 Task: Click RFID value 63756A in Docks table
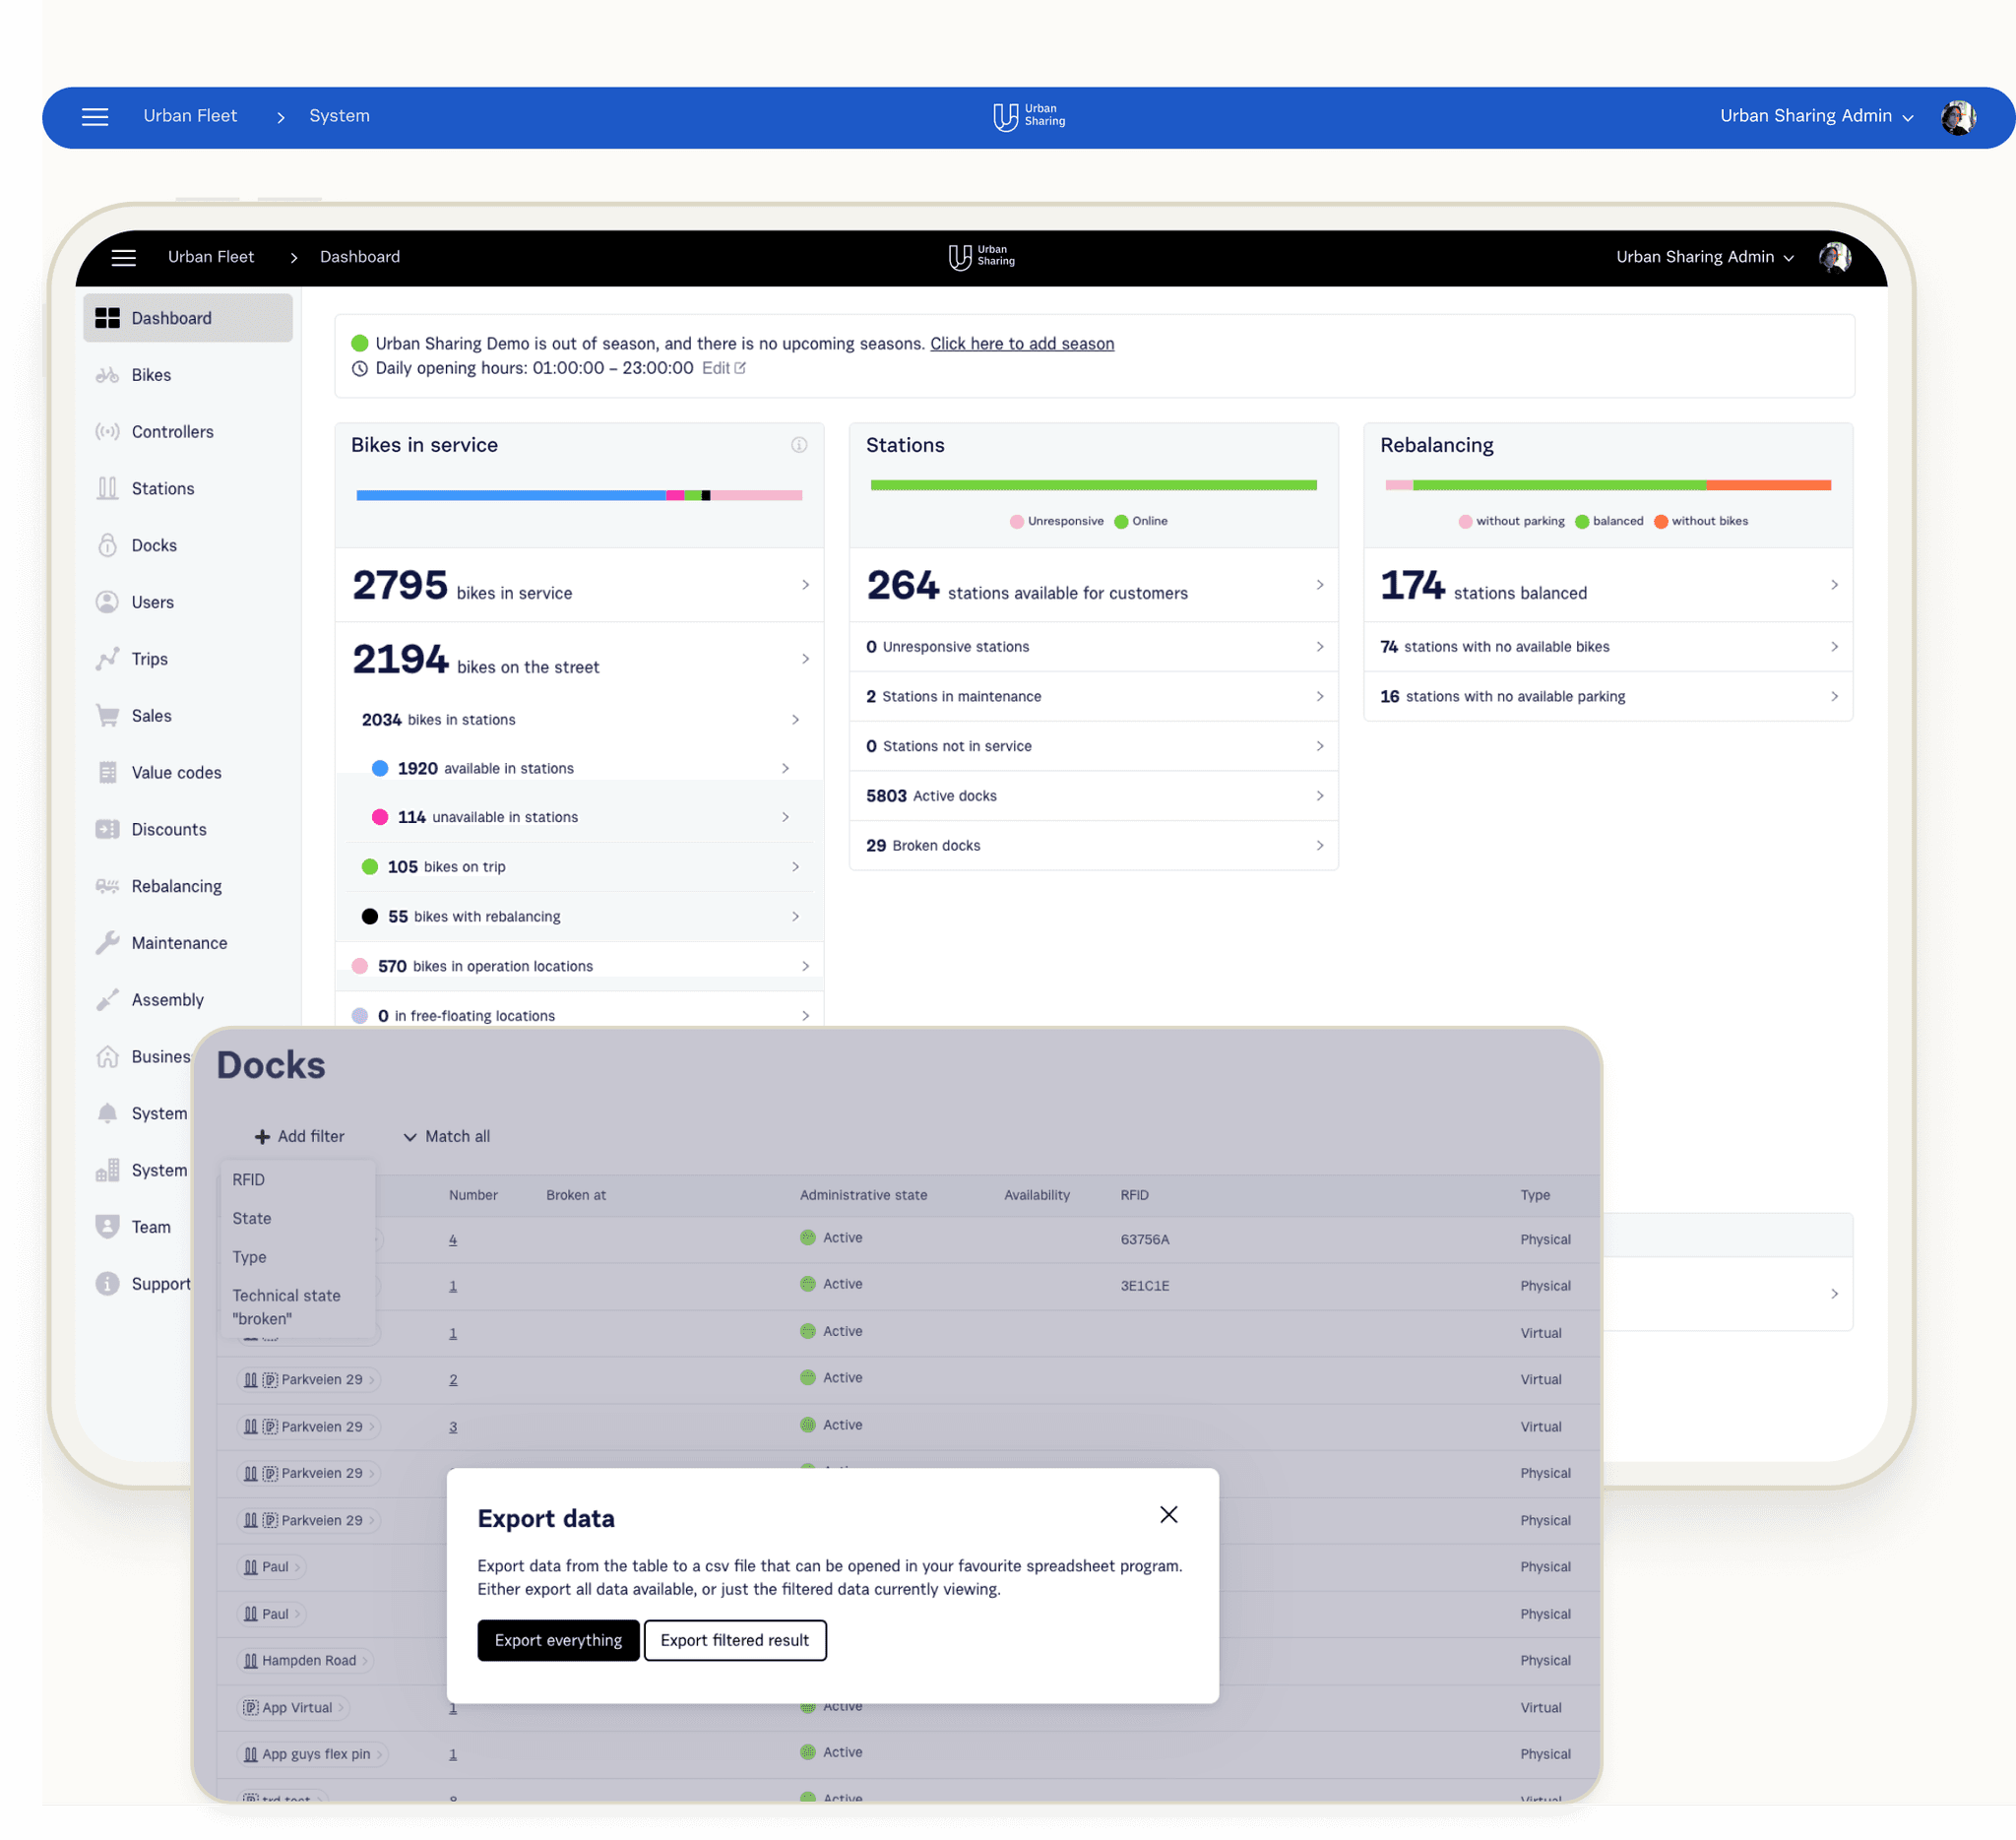1144,1239
